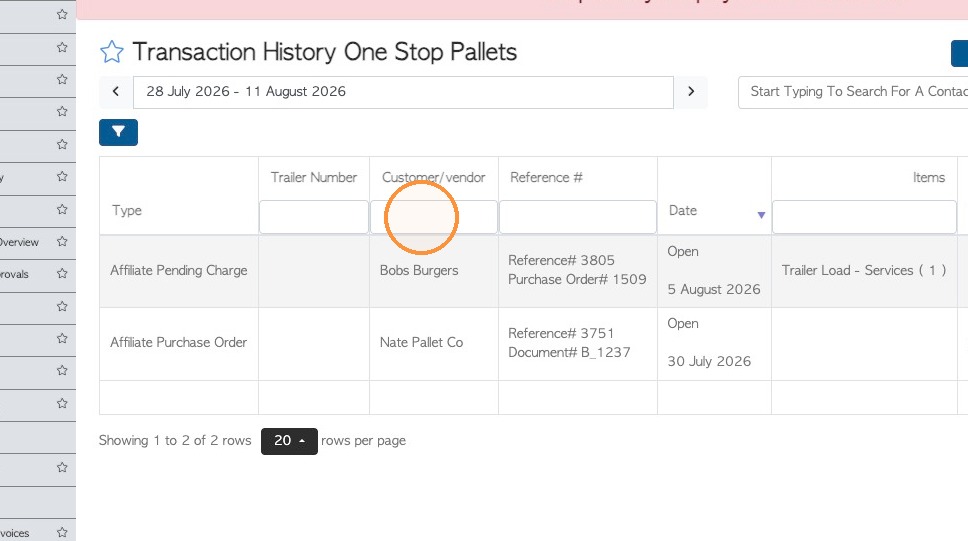Click the Reference # filter field
968x541 pixels.
[x=578, y=217]
